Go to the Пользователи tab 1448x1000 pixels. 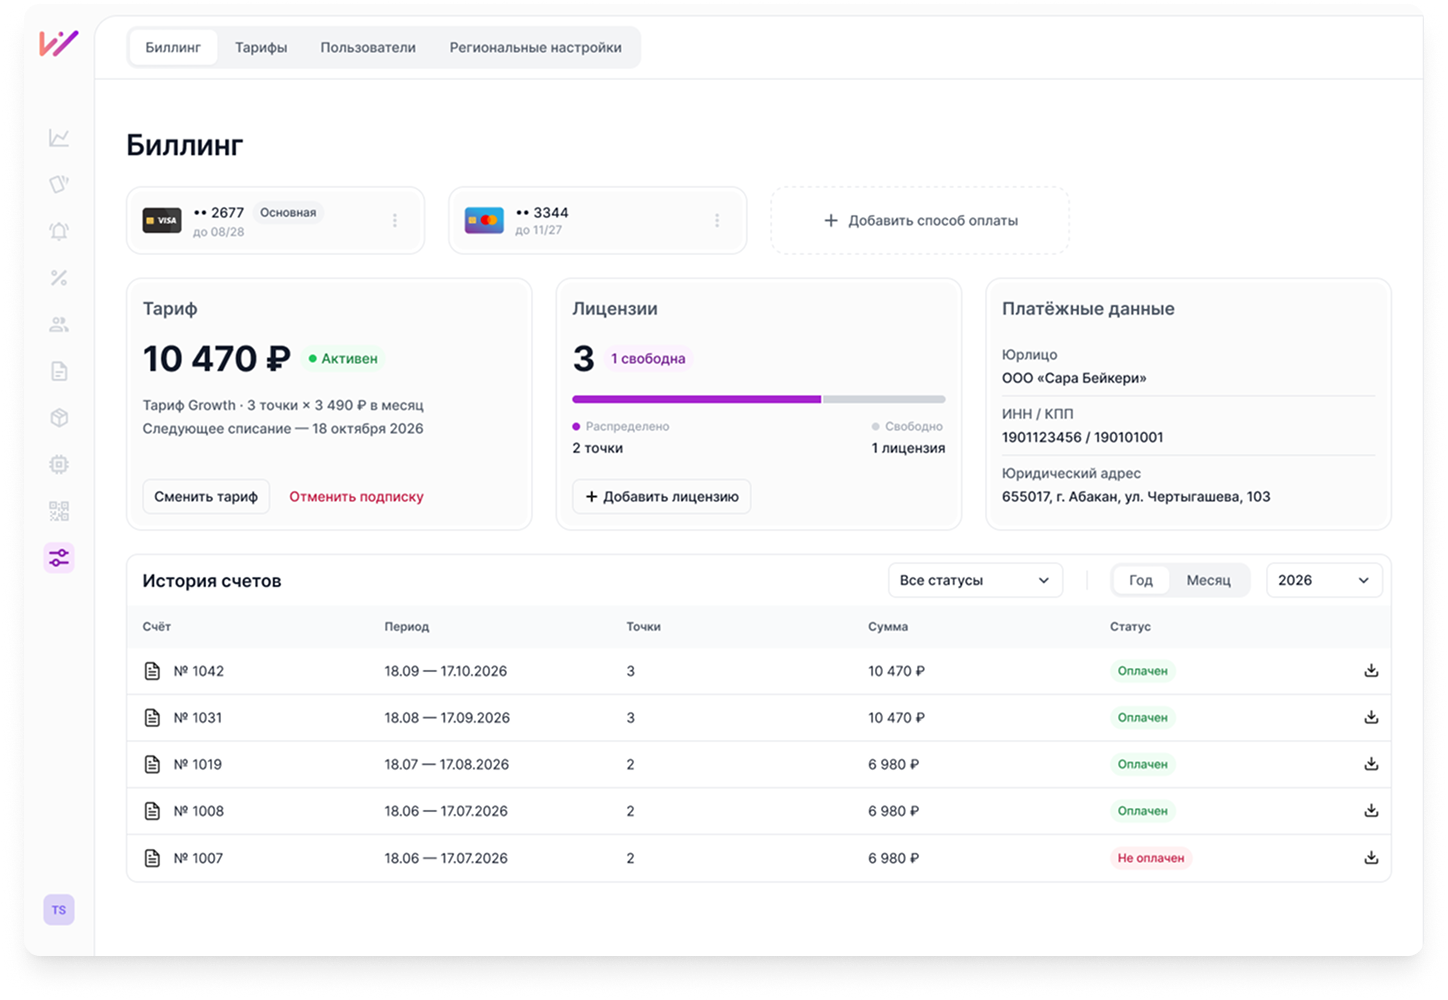point(368,47)
